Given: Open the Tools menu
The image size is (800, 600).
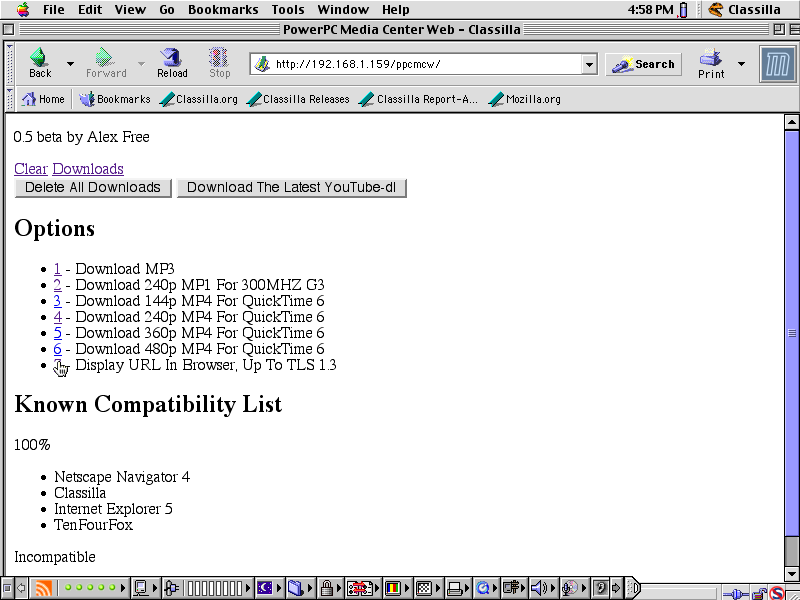Looking at the screenshot, I should (x=288, y=10).
